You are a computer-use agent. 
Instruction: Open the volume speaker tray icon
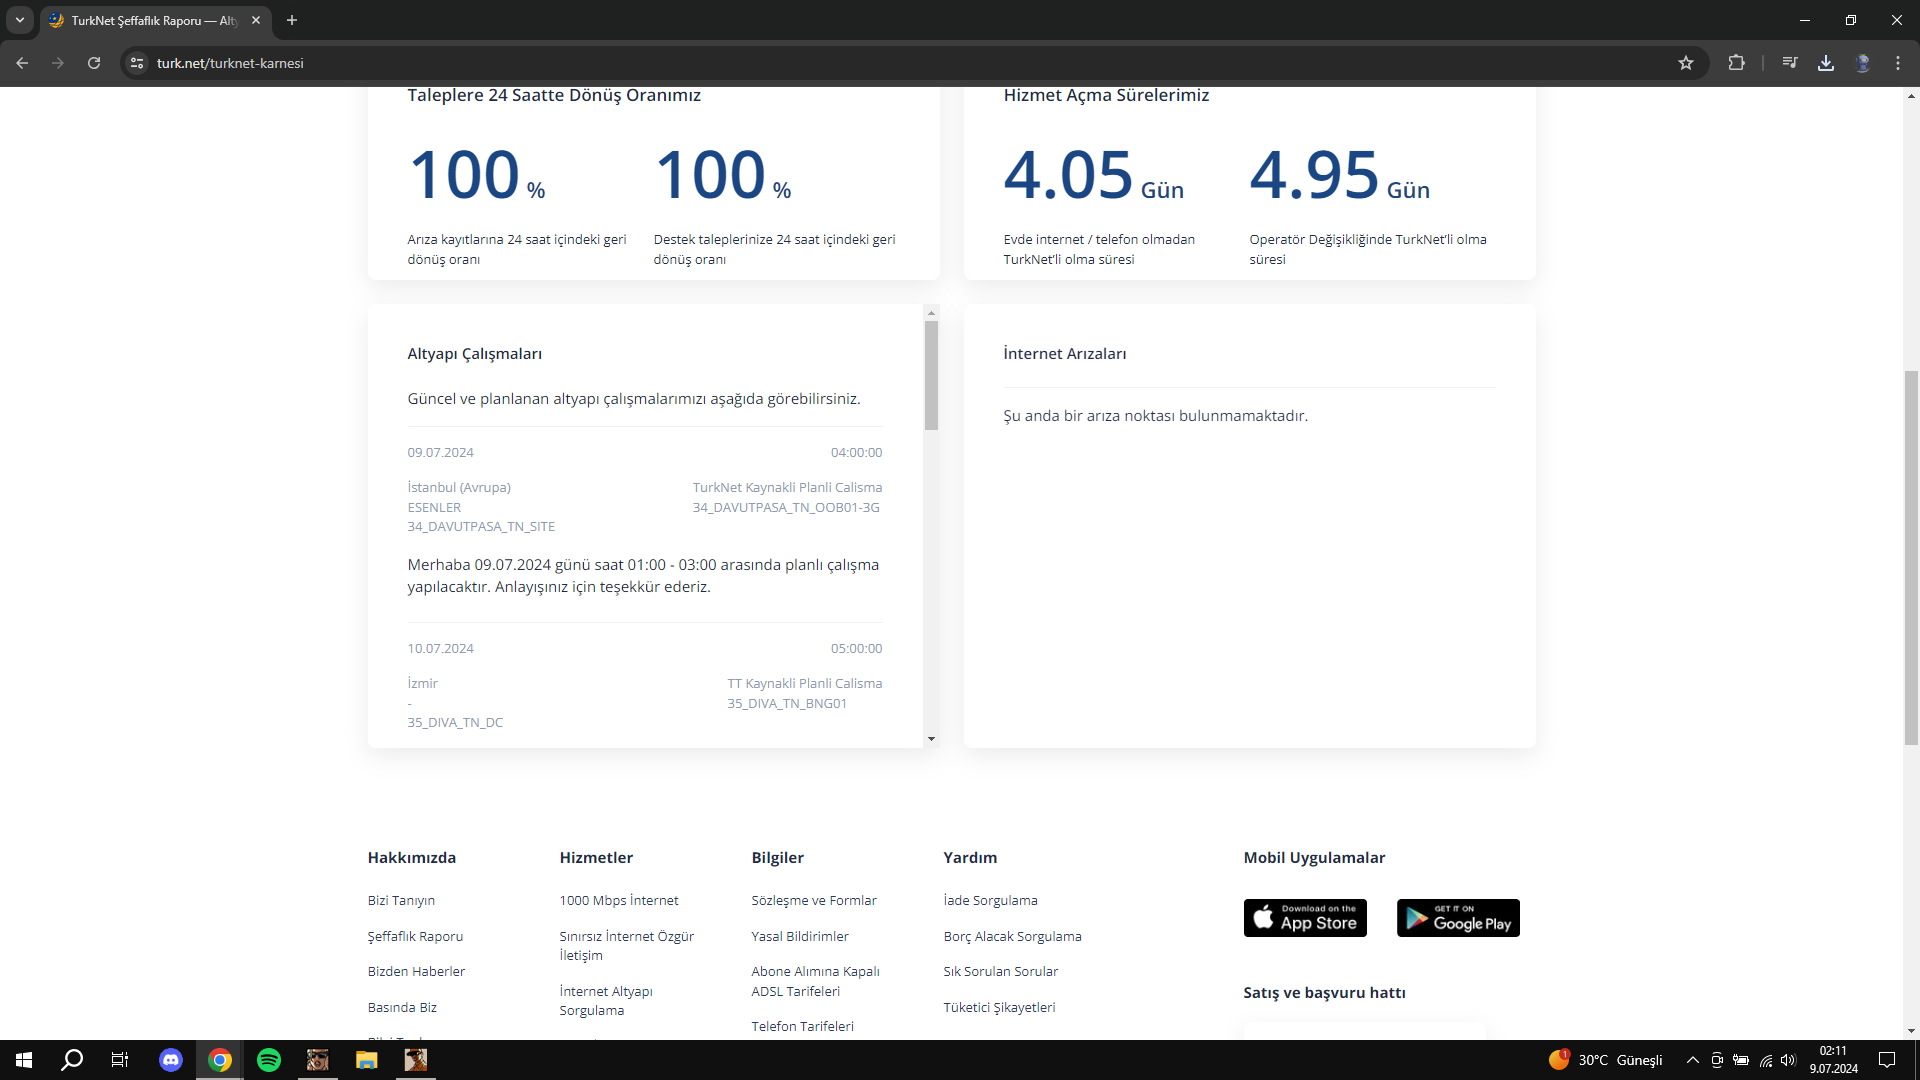click(x=1789, y=1060)
